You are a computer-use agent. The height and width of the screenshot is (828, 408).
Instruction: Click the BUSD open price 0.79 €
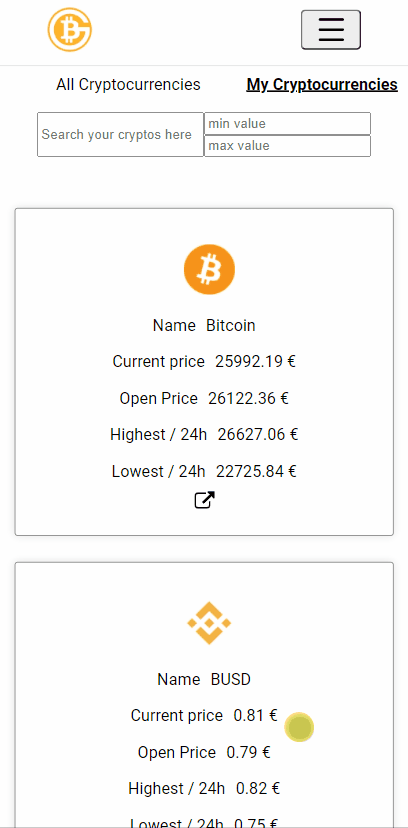[249, 752]
